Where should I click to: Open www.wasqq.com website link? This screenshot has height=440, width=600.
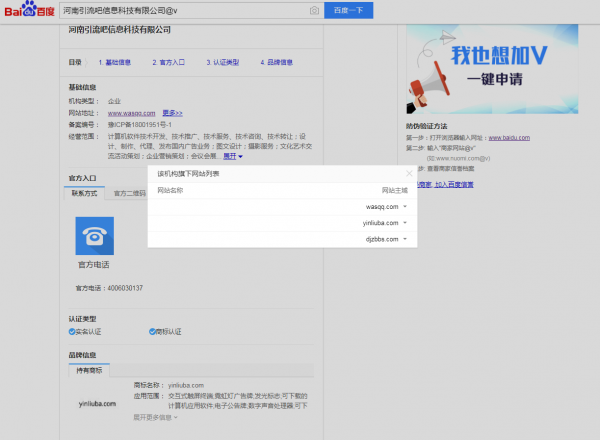point(132,113)
